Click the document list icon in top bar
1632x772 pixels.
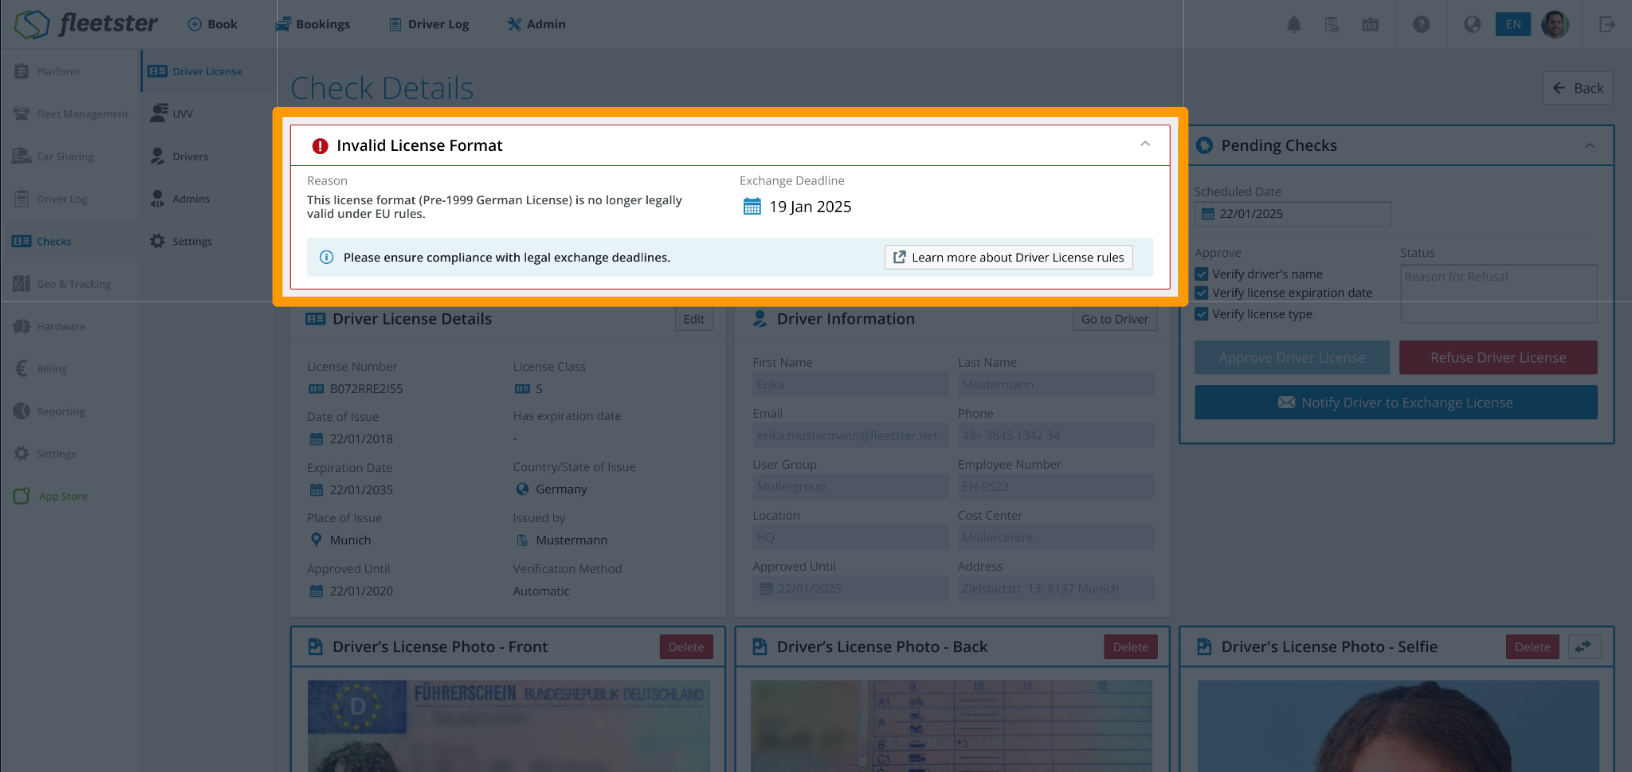point(1331,24)
